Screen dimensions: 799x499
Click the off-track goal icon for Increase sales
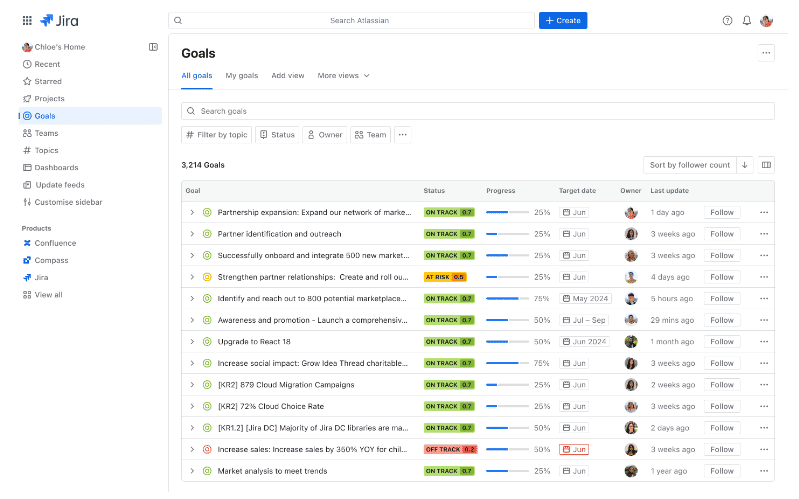[207, 450]
